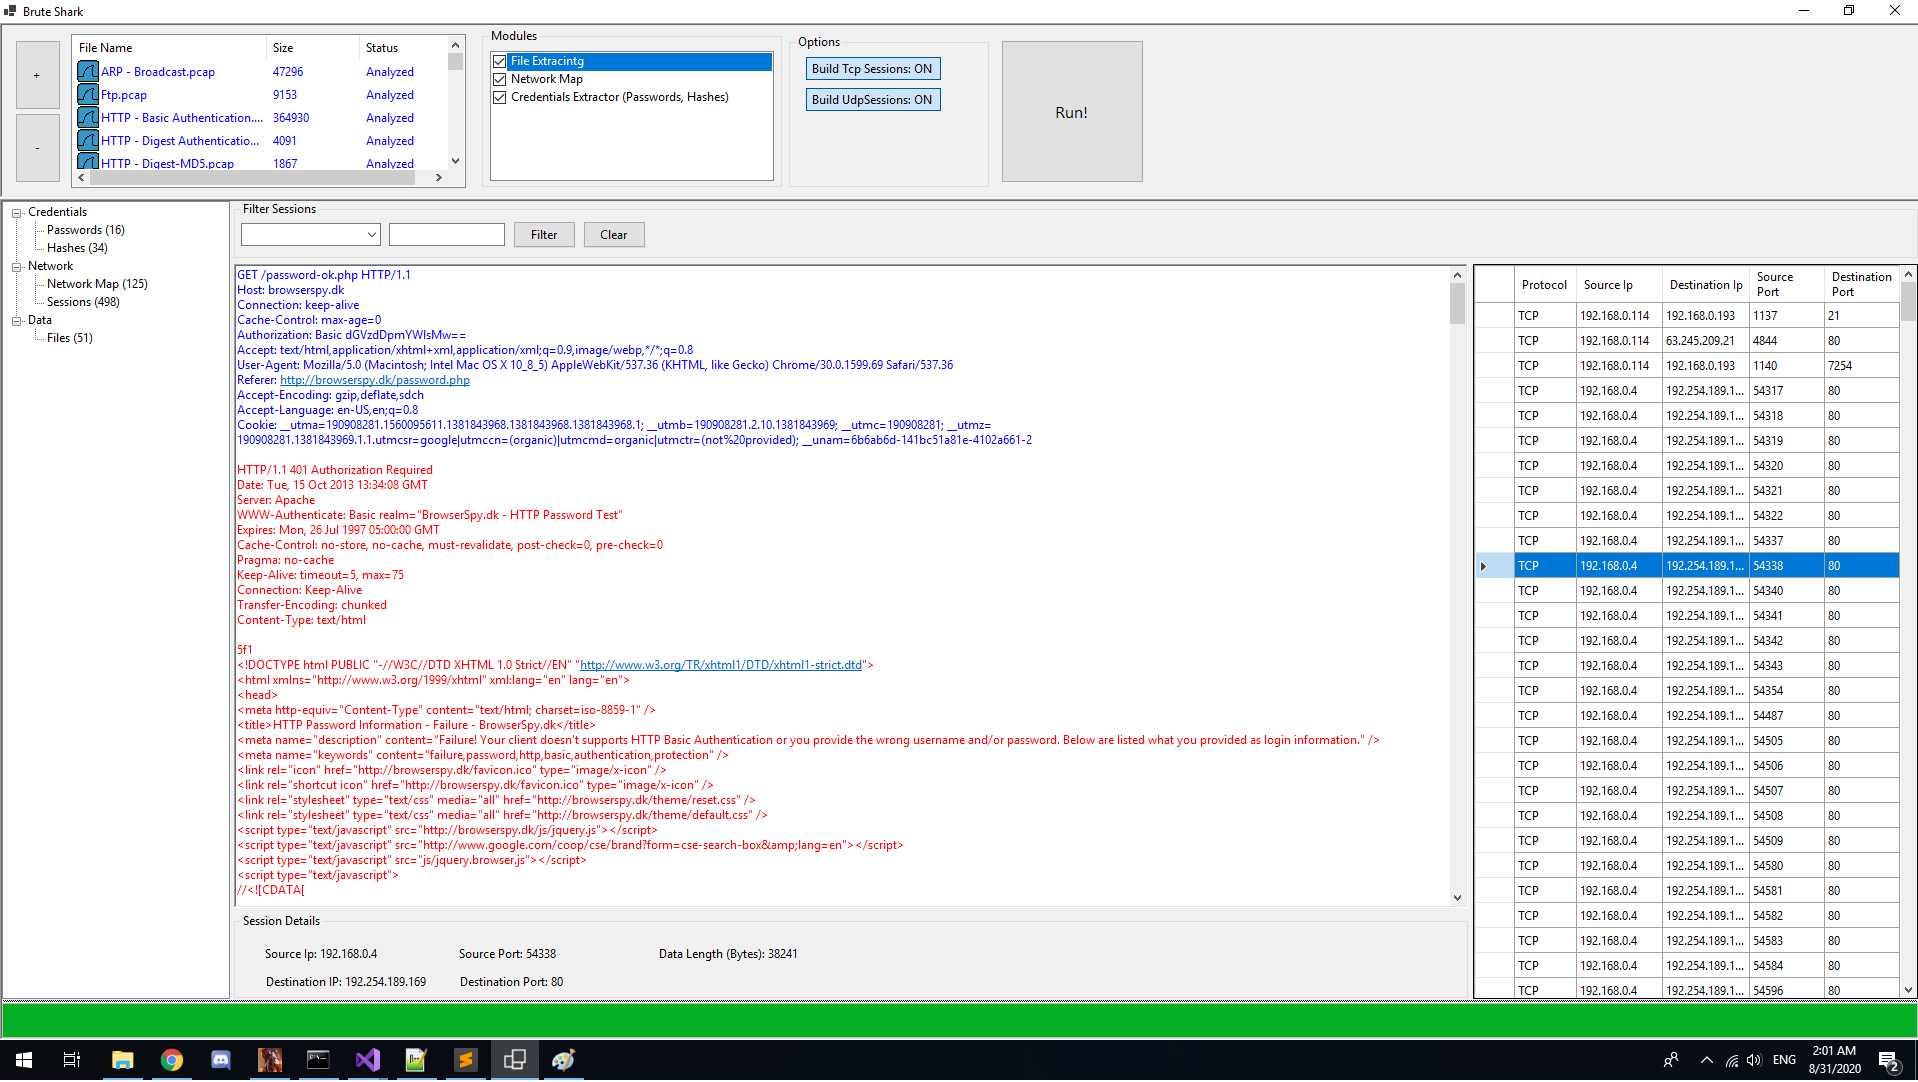Open File Explorer from the taskbar
Image resolution: width=1918 pixels, height=1082 pixels.
122,1060
